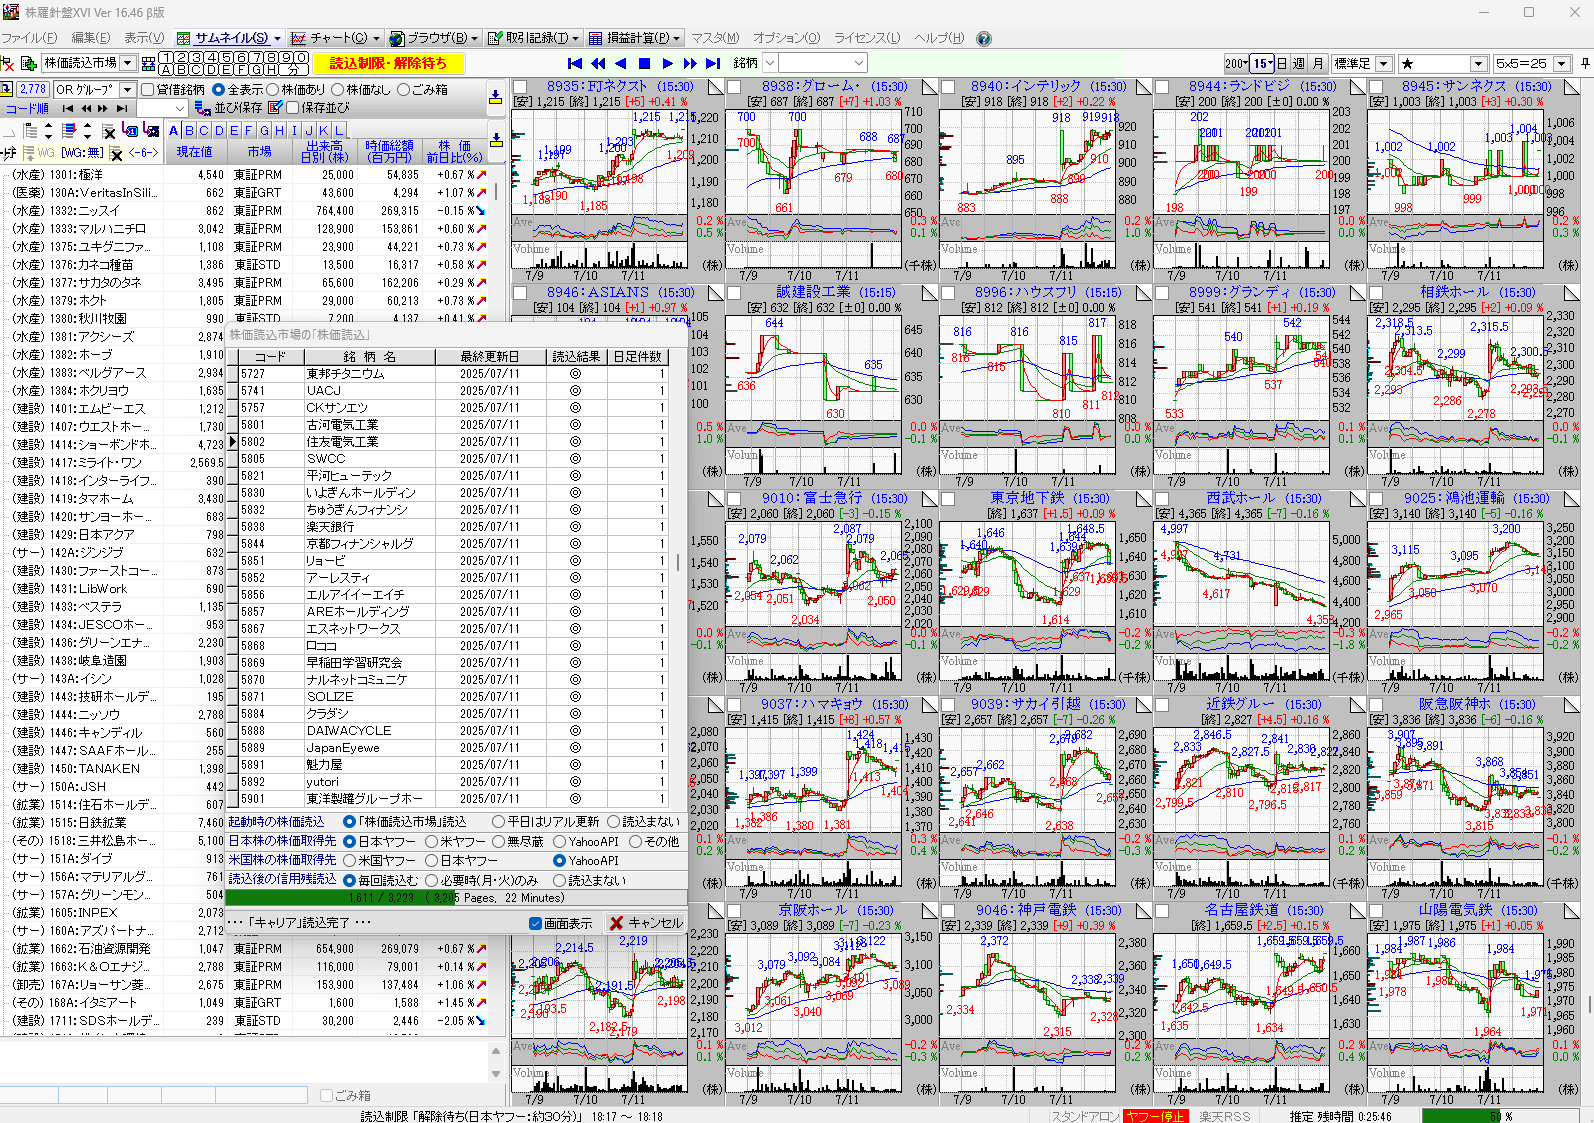Click green loading progress bar in dialog
1594x1123 pixels.
(457, 898)
